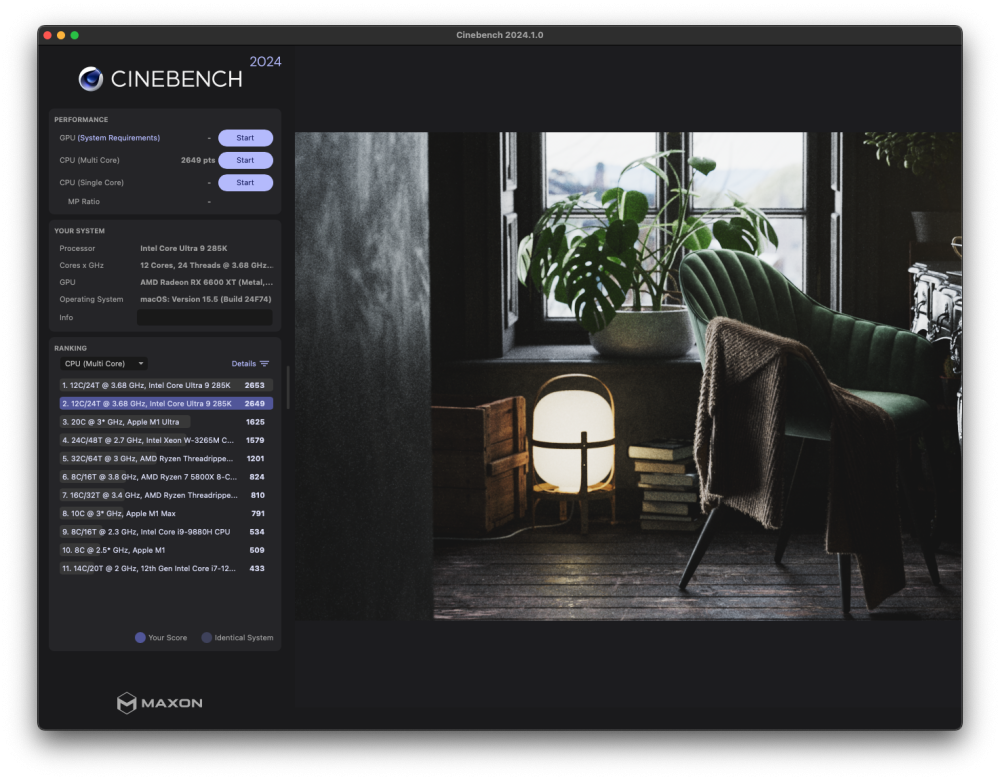This screenshot has width=1000, height=780.
Task: Click the Identical System legend dot
Action: coord(207,638)
